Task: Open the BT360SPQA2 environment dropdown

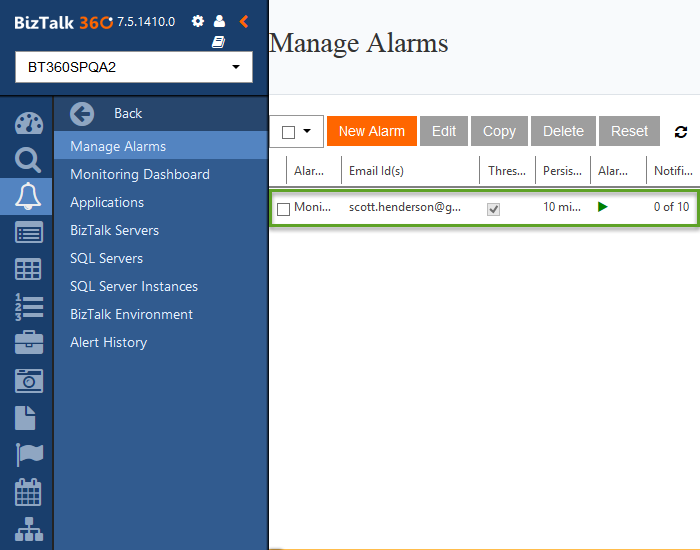Action: point(134,67)
